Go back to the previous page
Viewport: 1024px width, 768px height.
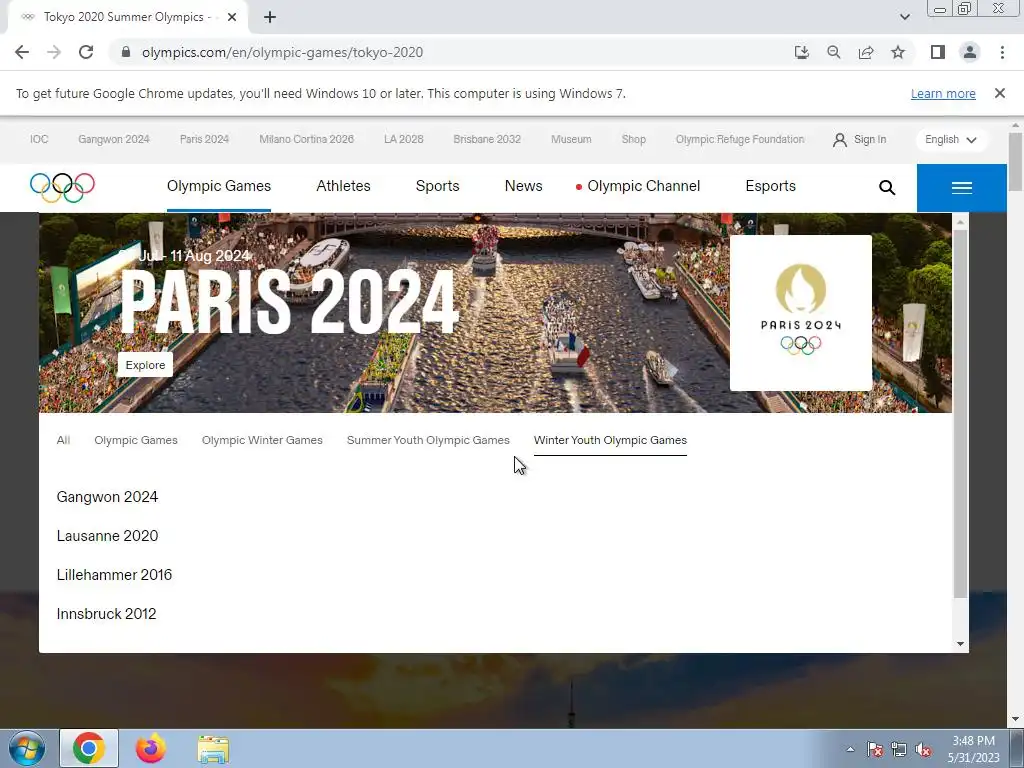coord(22,52)
